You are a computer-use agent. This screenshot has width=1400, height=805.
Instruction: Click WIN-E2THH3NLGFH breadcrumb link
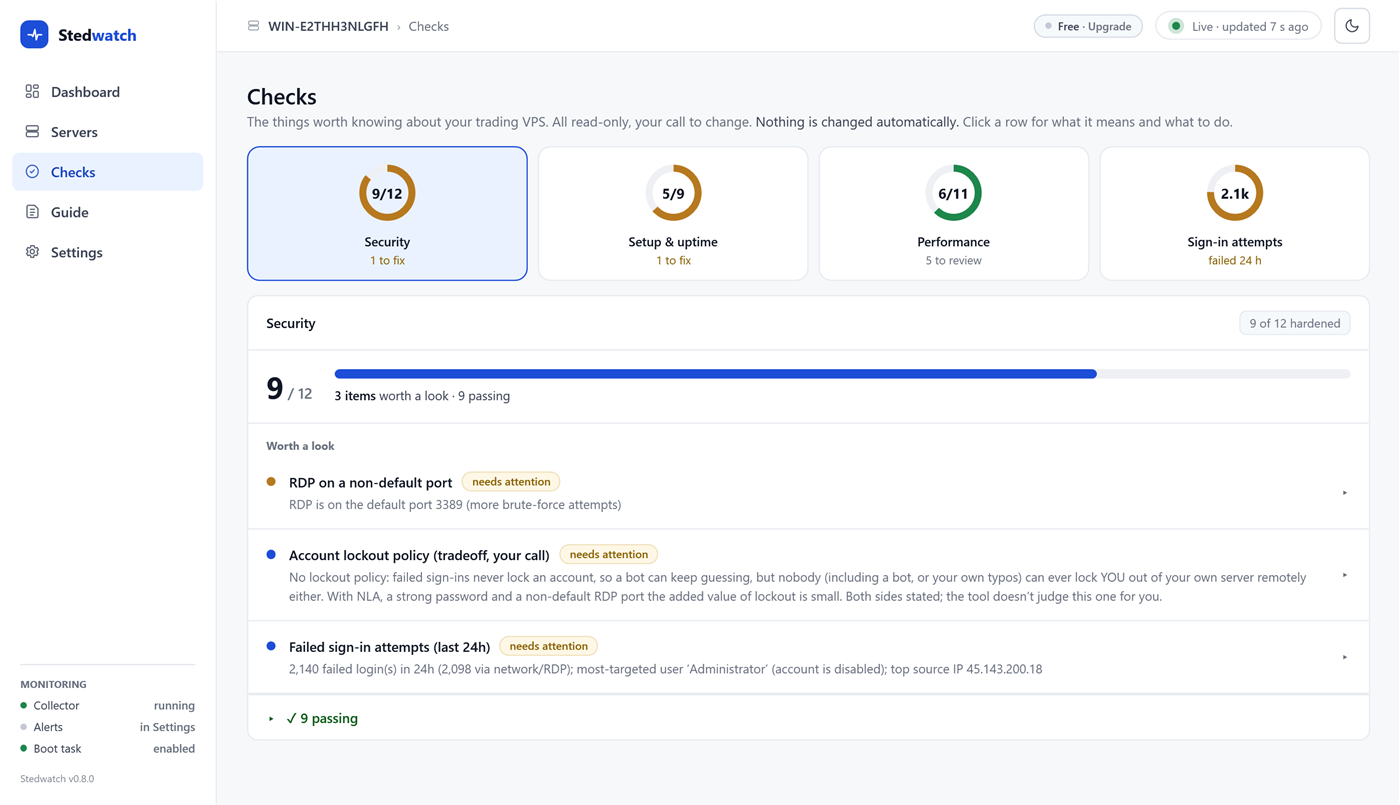(328, 26)
